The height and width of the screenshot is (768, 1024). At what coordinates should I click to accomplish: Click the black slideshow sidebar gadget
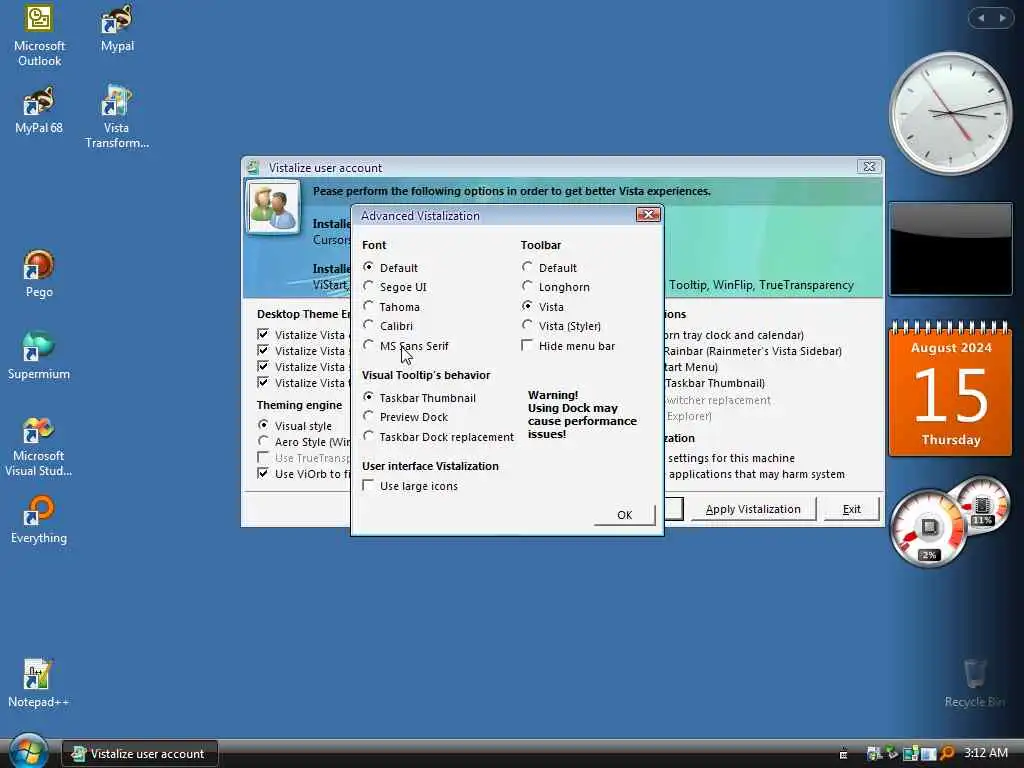point(951,249)
